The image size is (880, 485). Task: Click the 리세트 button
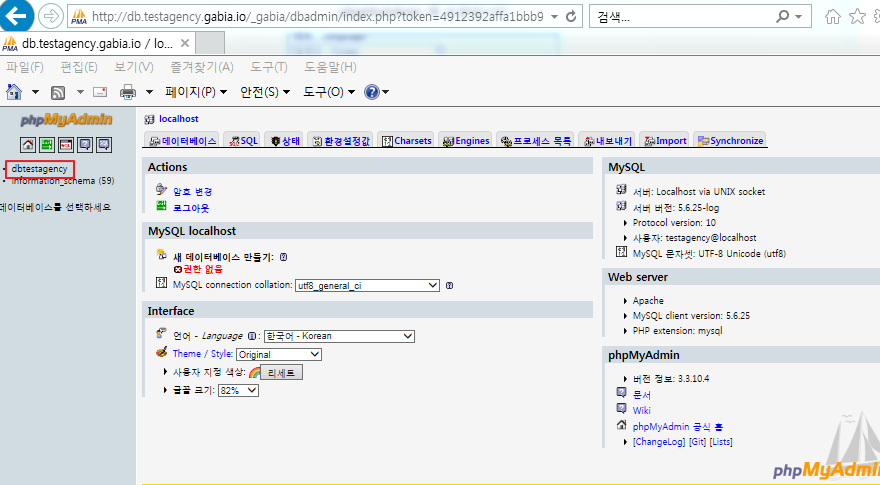[x=281, y=372]
